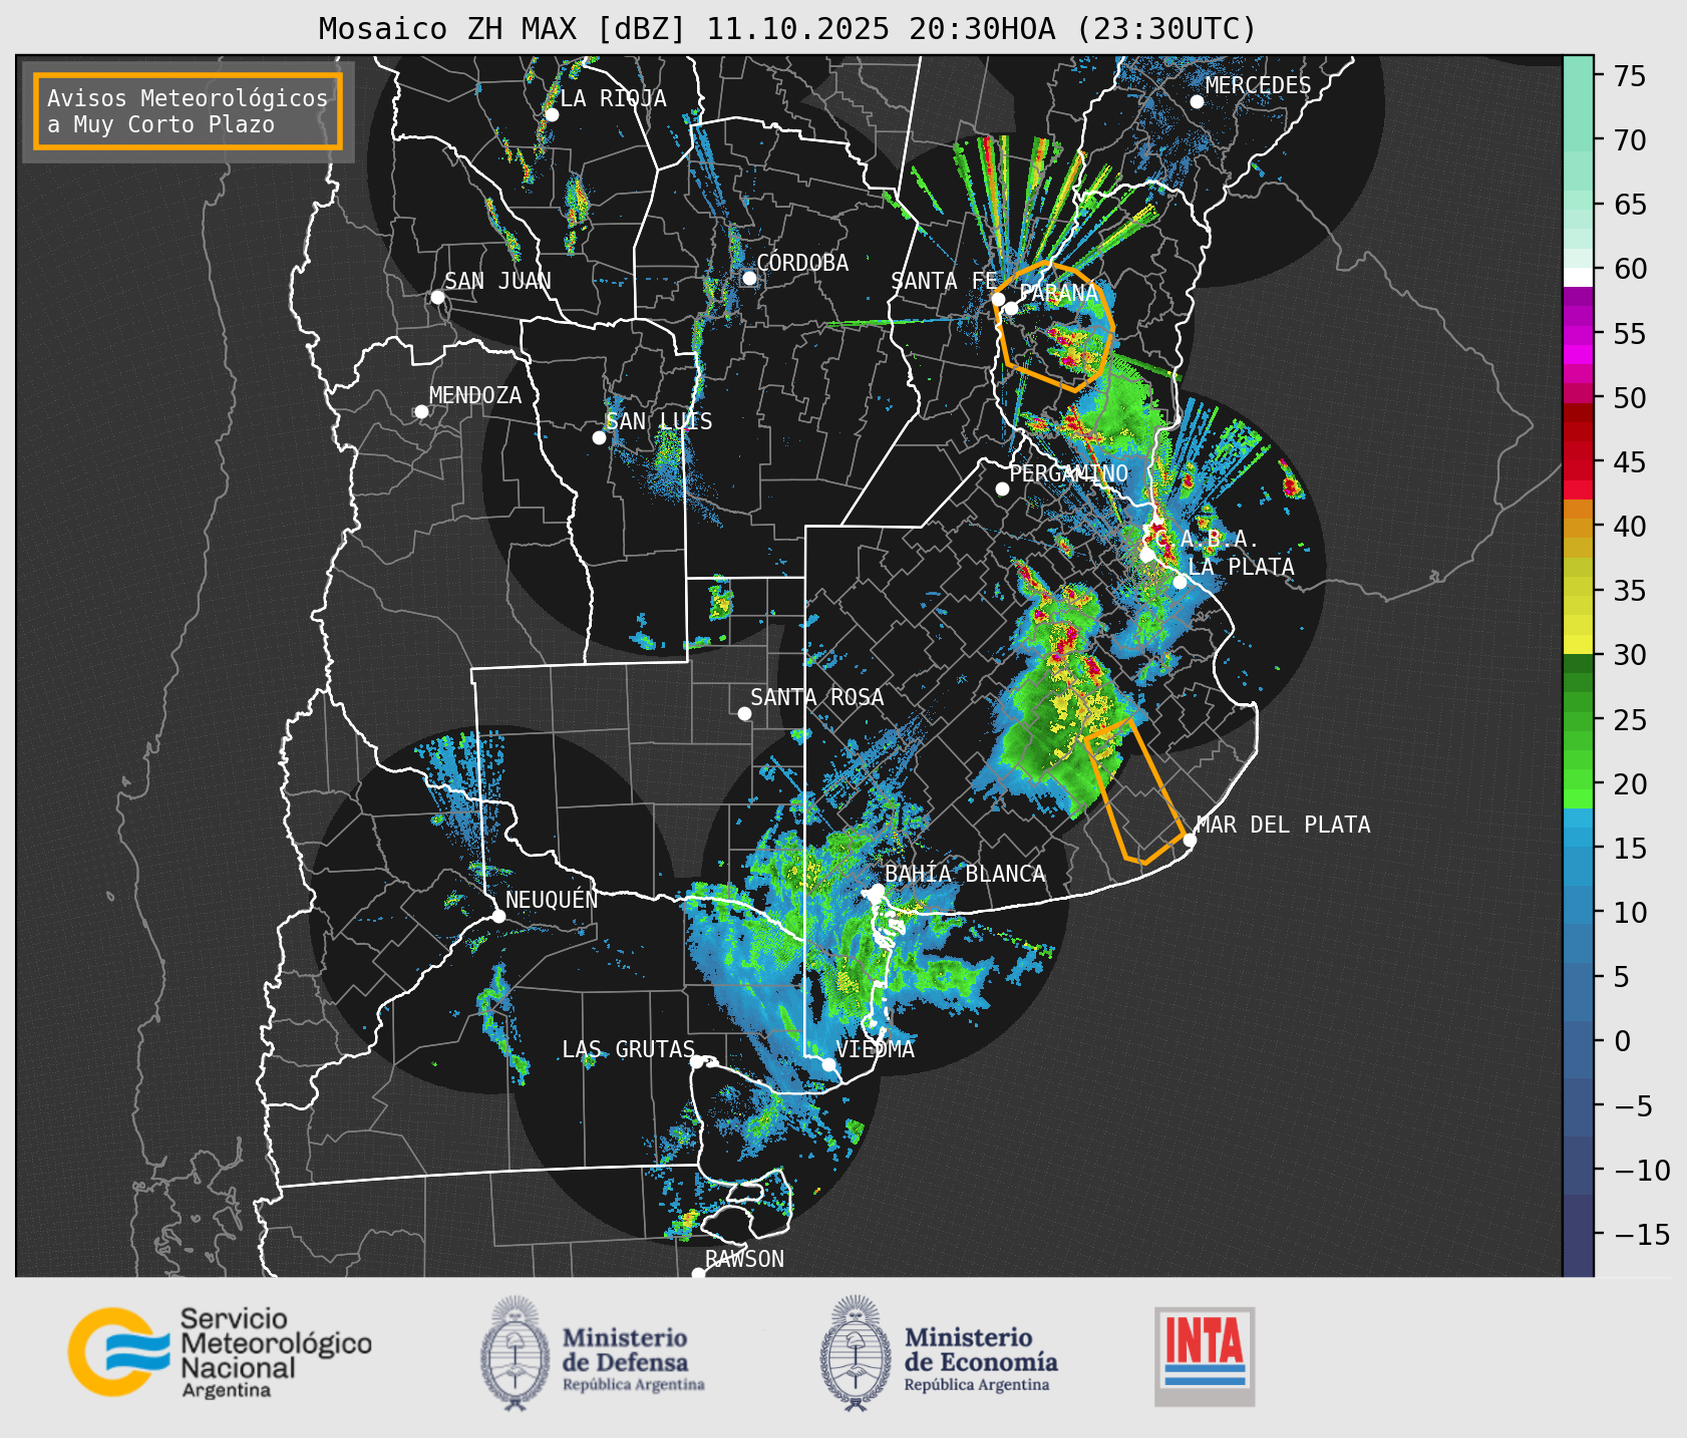1687x1438 pixels.
Task: Select the San Juan city marker dot
Action: [x=437, y=297]
